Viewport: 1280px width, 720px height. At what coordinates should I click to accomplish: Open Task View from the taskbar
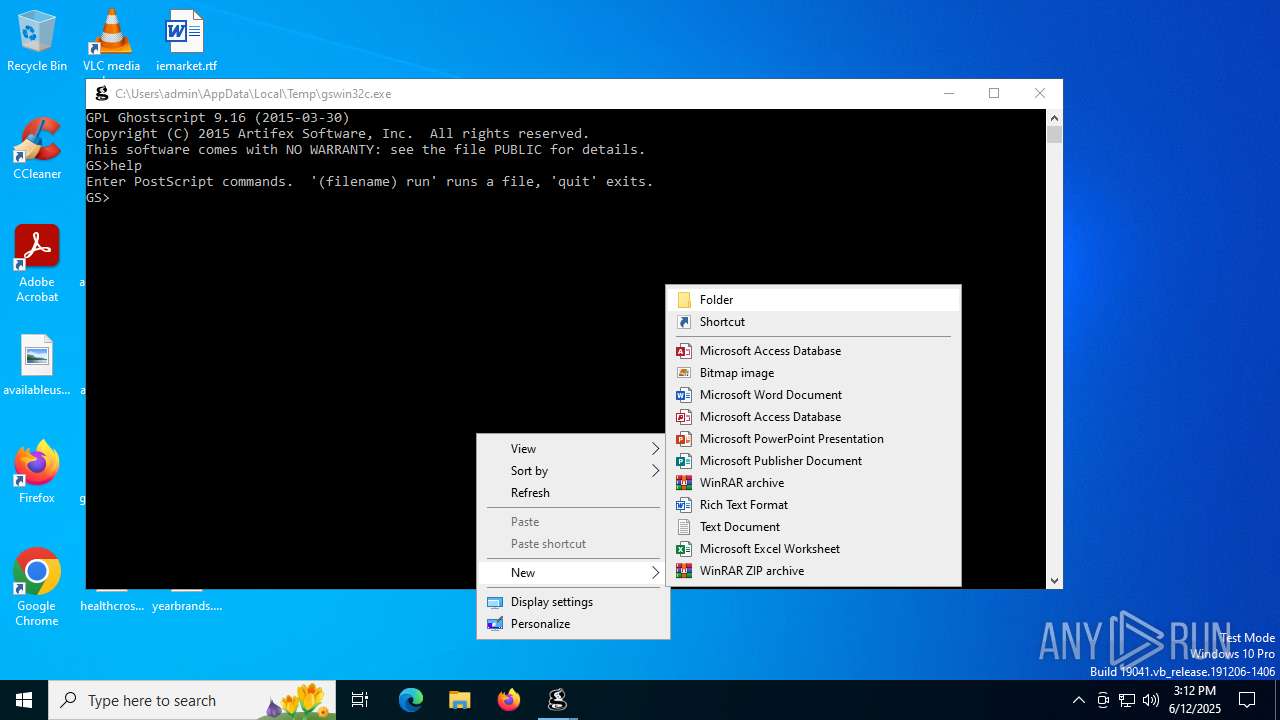click(360, 700)
